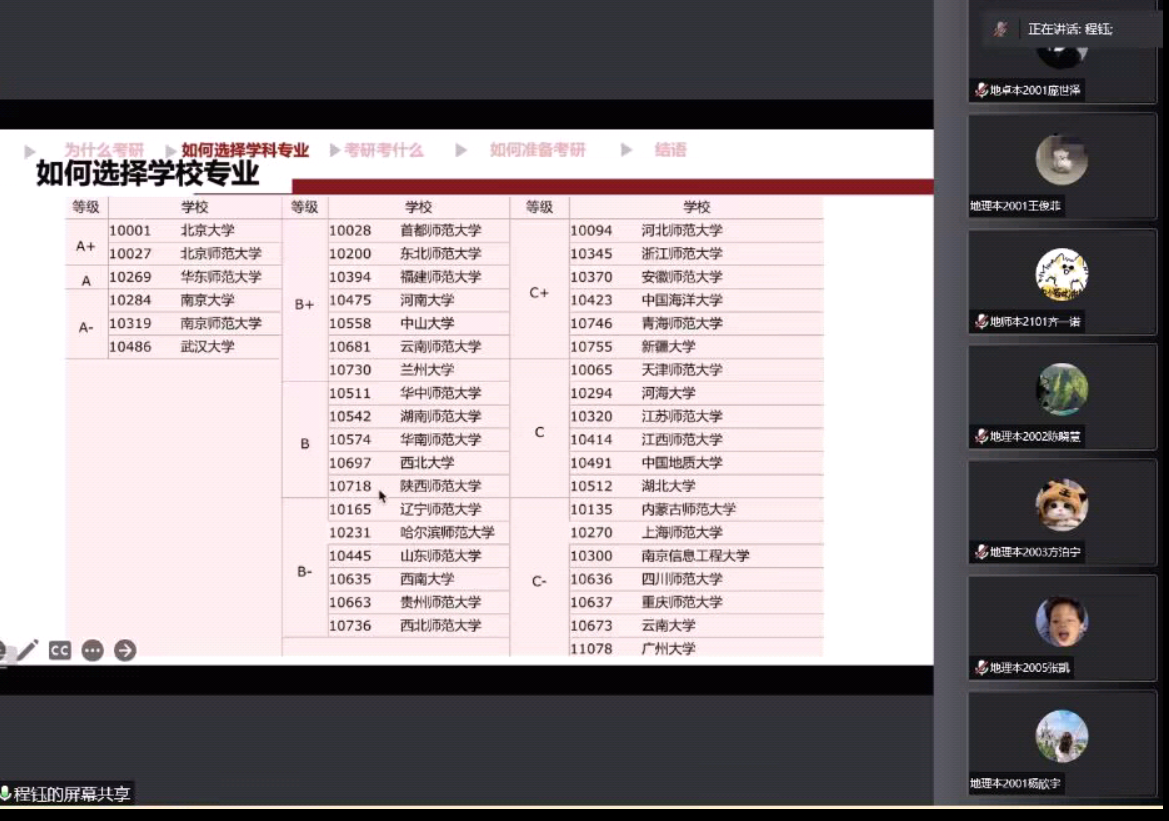Click the muted mic icon in the 正在讲话 banner

pyautogui.click(x=1001, y=29)
